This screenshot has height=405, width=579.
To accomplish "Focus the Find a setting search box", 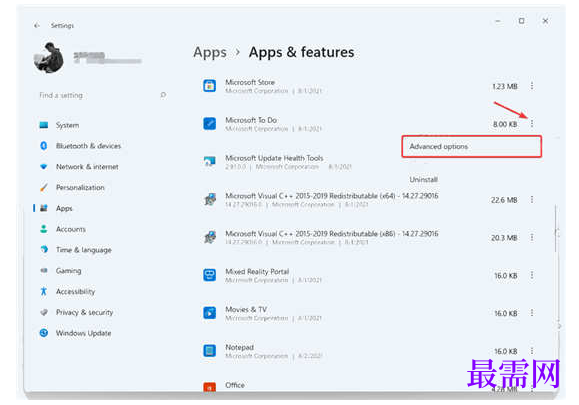I will pyautogui.click(x=102, y=95).
